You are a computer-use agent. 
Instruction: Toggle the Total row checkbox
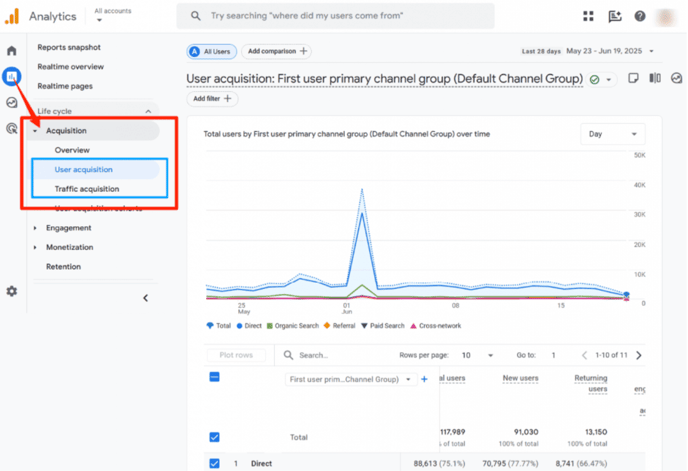(x=215, y=437)
